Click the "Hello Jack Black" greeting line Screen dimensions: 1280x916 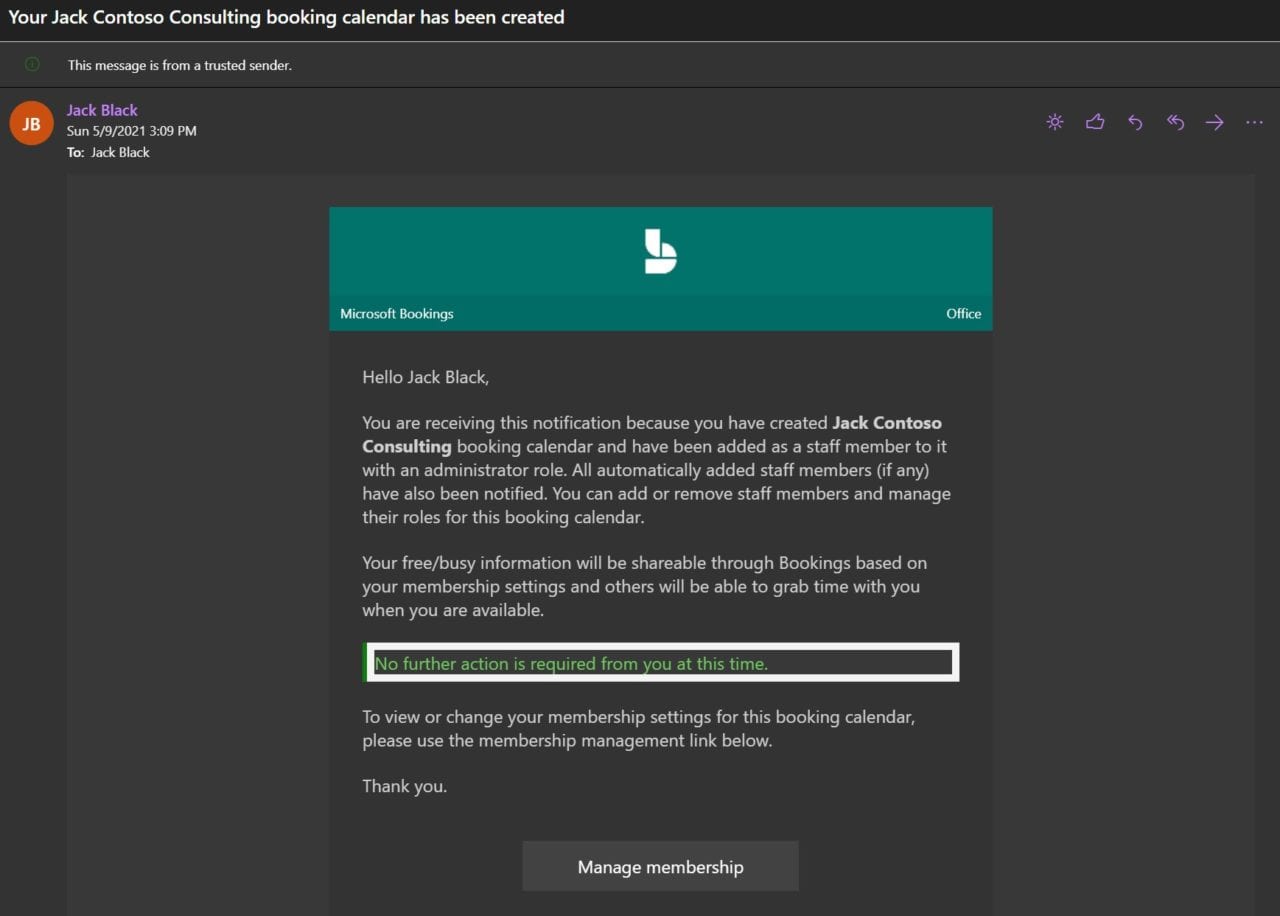coord(425,377)
